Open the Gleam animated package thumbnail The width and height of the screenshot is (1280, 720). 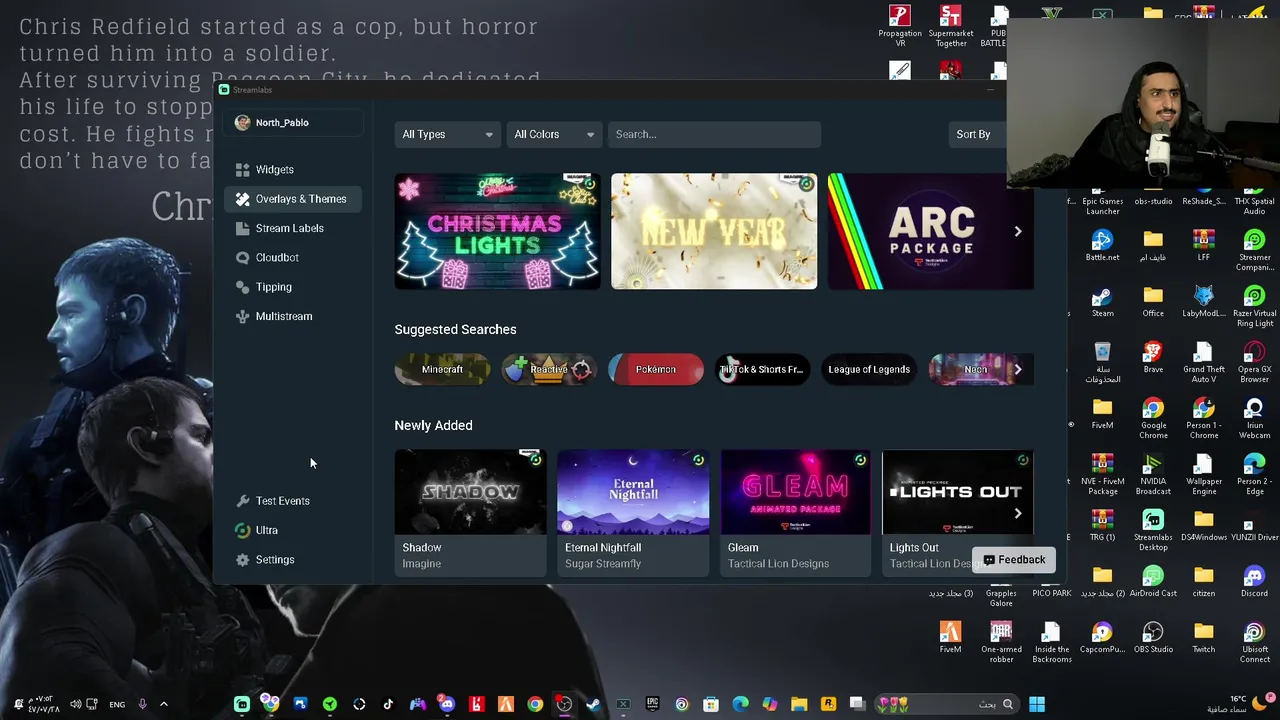tap(795, 492)
